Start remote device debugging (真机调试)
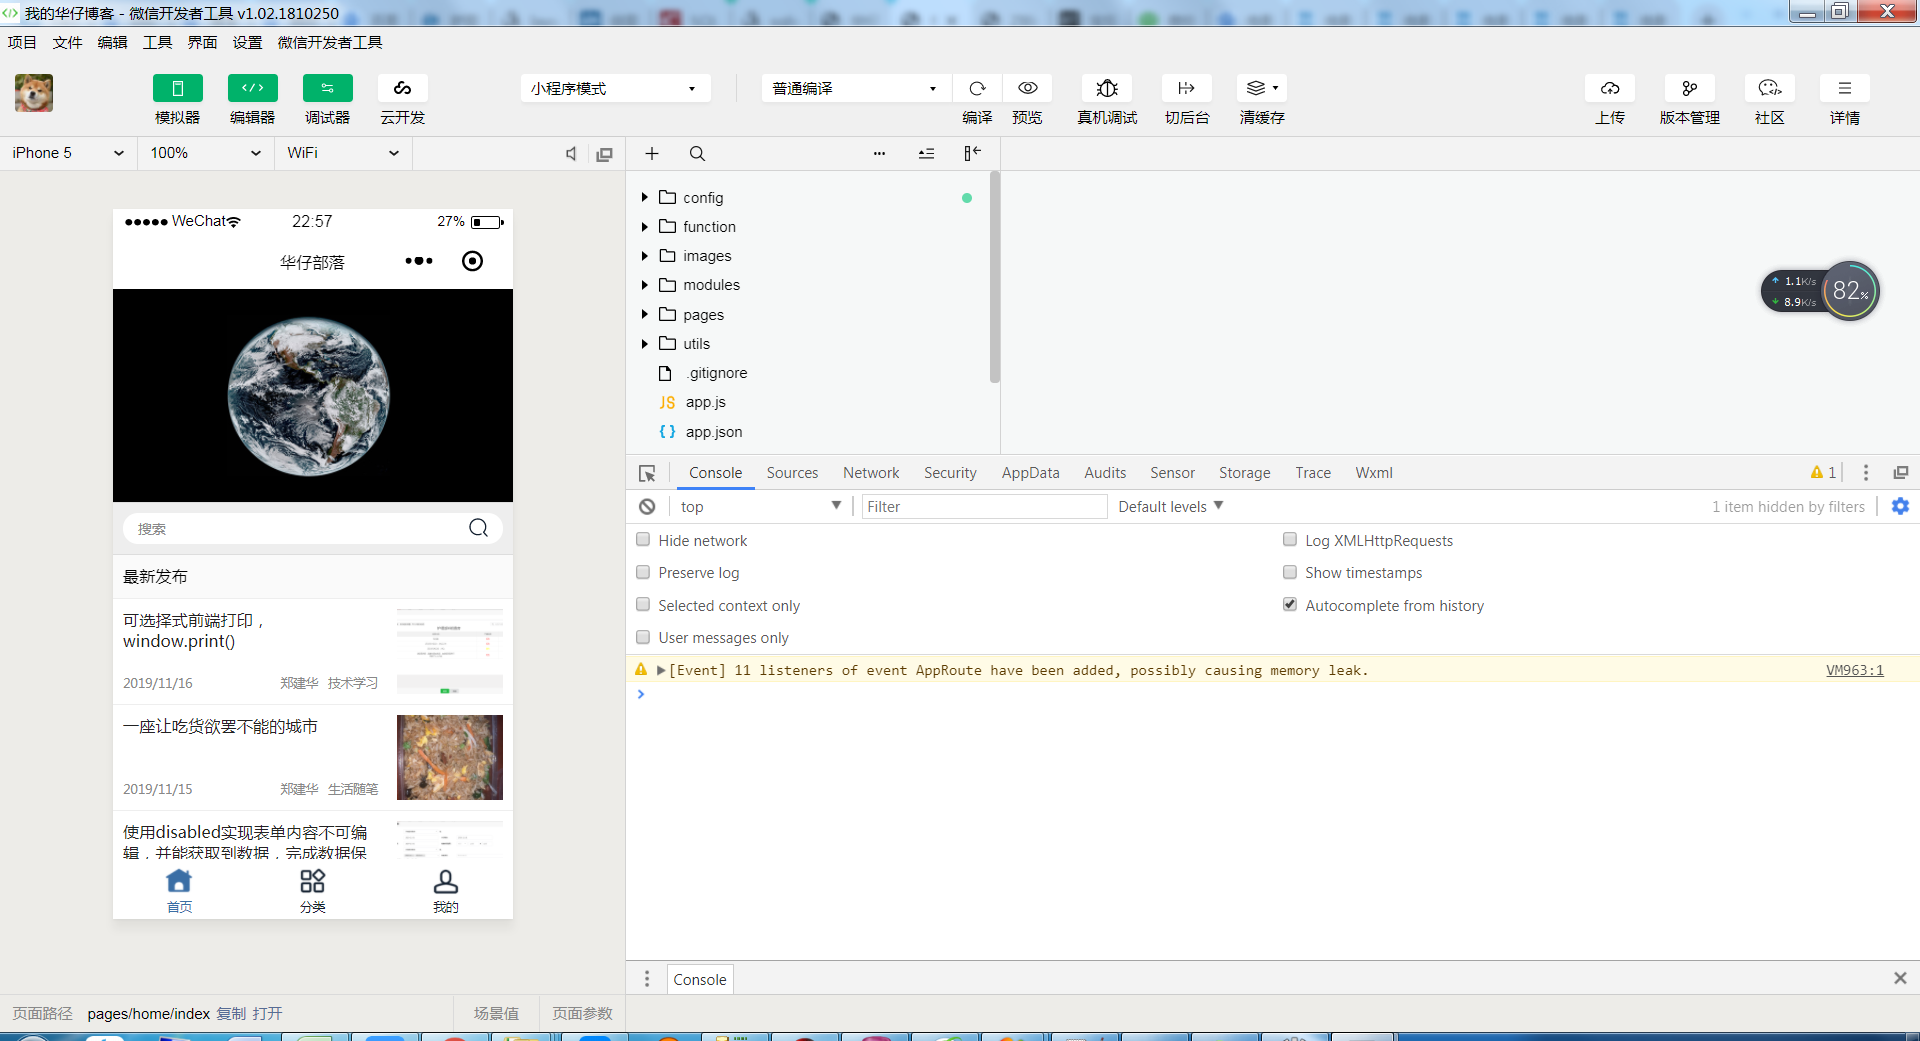 [1107, 88]
